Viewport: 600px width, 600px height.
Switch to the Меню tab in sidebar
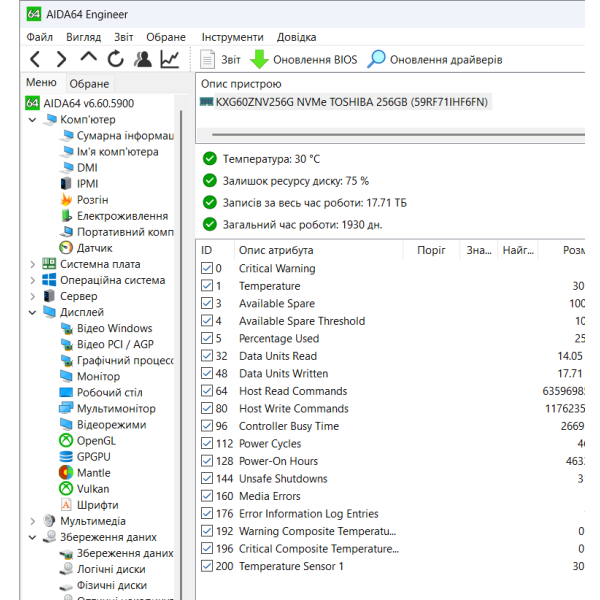click(41, 82)
